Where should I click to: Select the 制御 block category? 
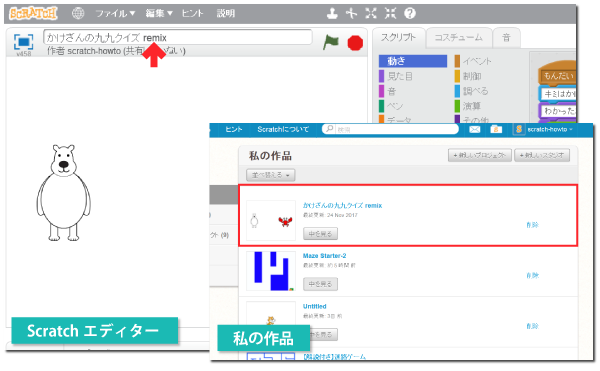click(x=468, y=76)
